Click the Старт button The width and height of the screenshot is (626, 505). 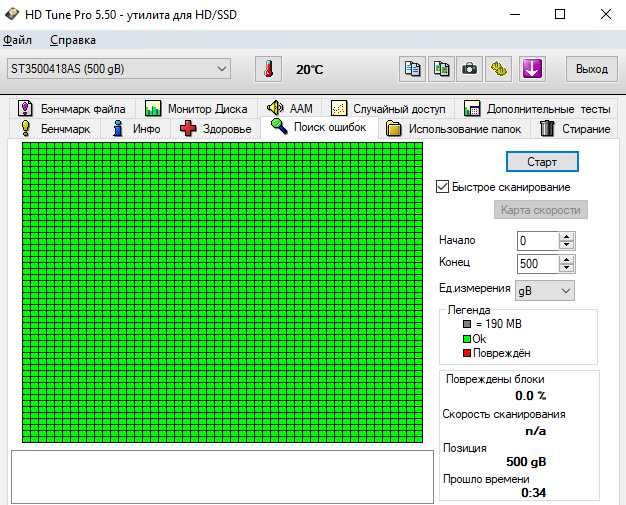click(x=542, y=162)
